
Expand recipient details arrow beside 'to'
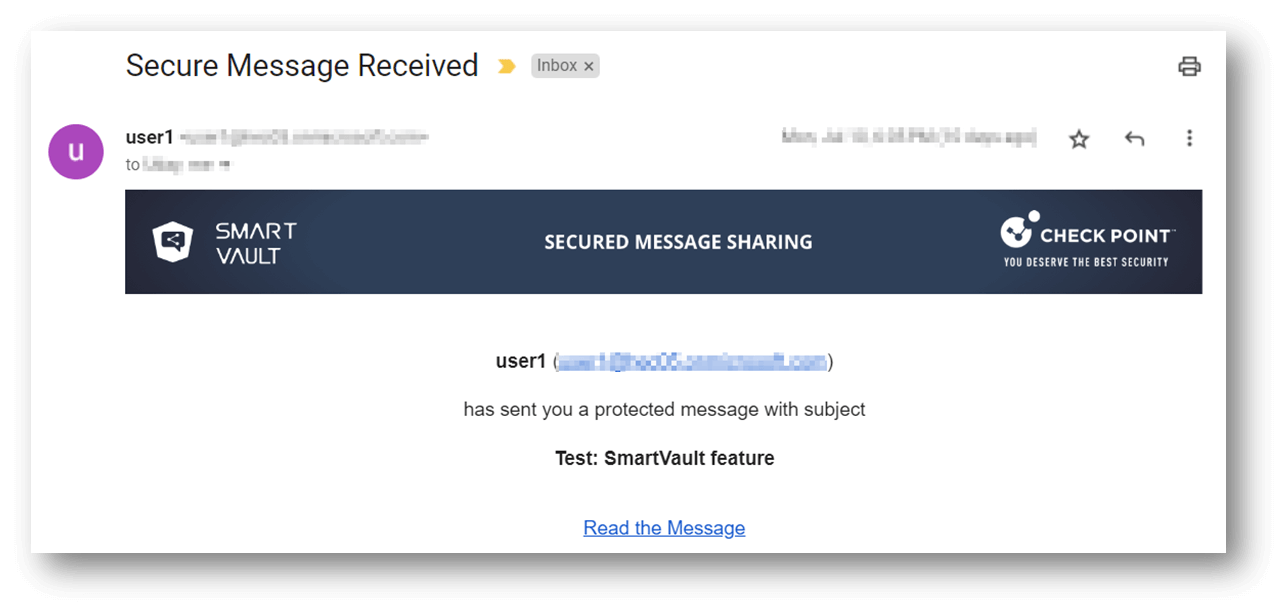[225, 165]
